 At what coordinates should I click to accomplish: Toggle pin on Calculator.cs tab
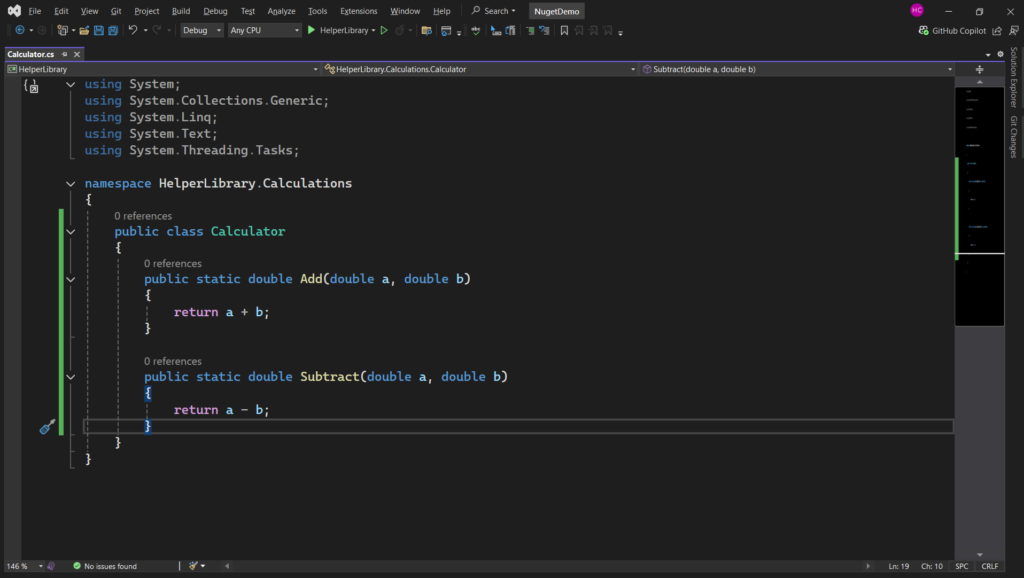point(65,54)
